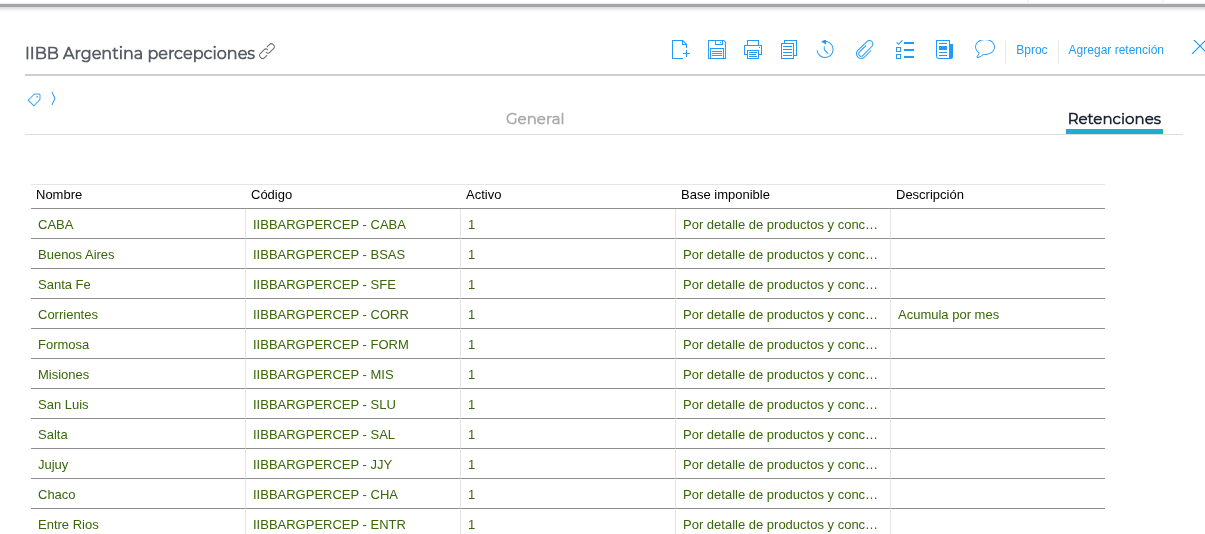The width and height of the screenshot is (1205, 534).
Task: Open history with the clock arrow icon
Action: point(825,49)
